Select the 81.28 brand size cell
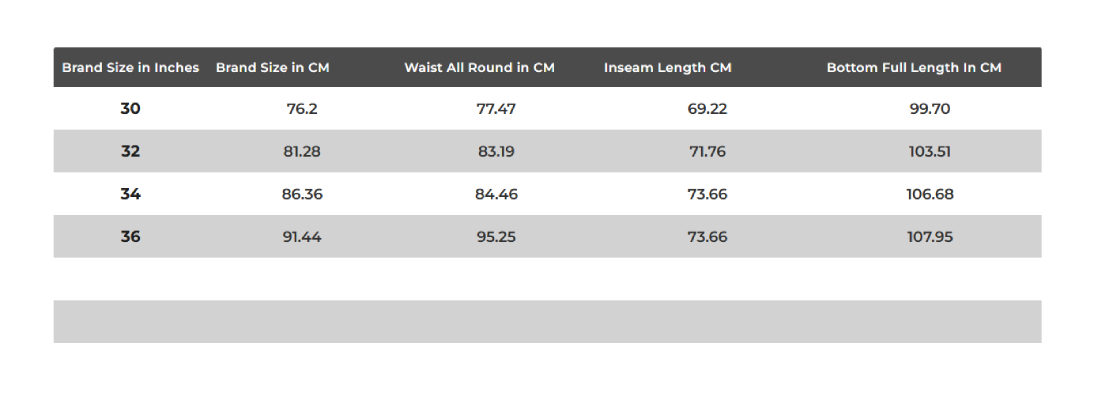The width and height of the screenshot is (1094, 400). coord(302,152)
